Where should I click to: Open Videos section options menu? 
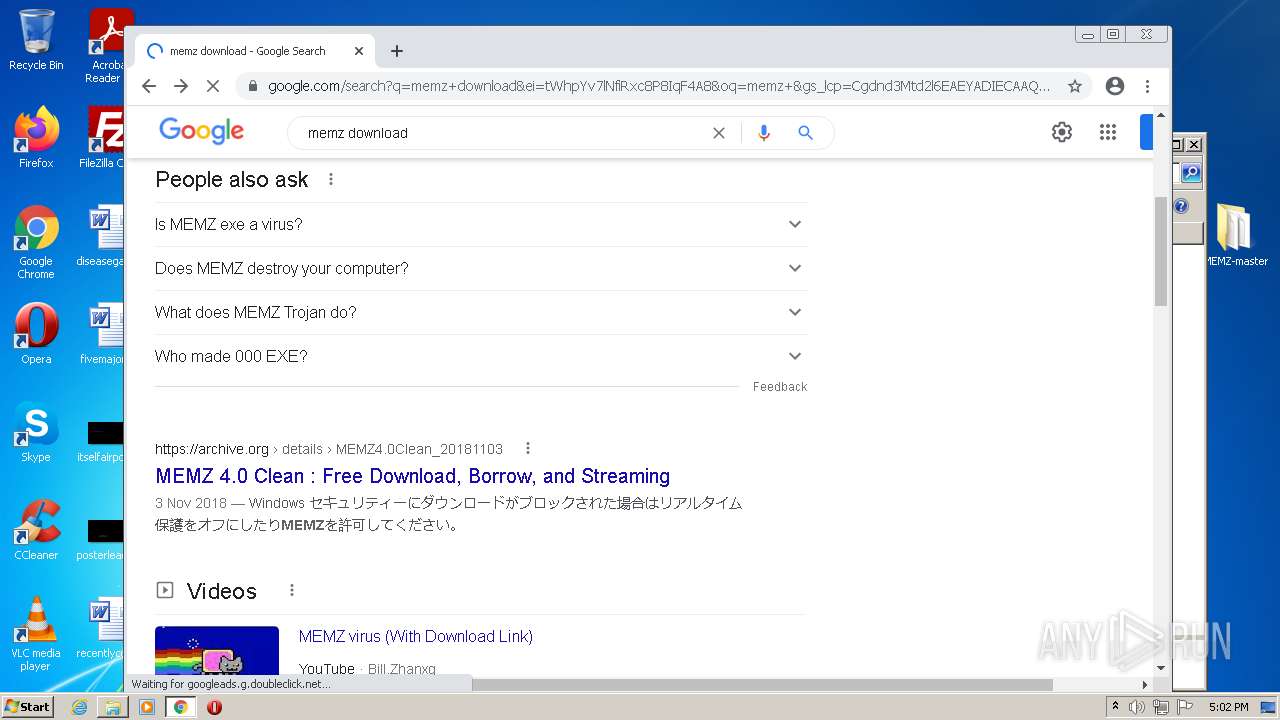tap(292, 590)
